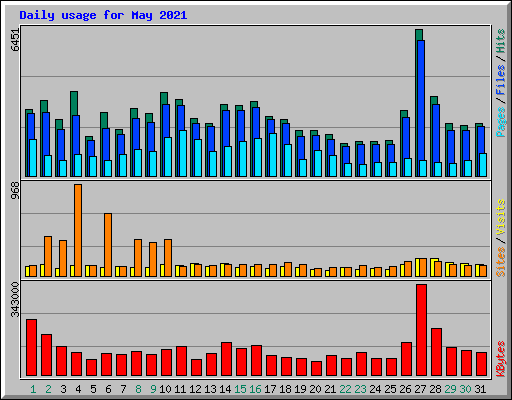
Task: Click day label 20 on the x-axis
Action: click(x=315, y=389)
